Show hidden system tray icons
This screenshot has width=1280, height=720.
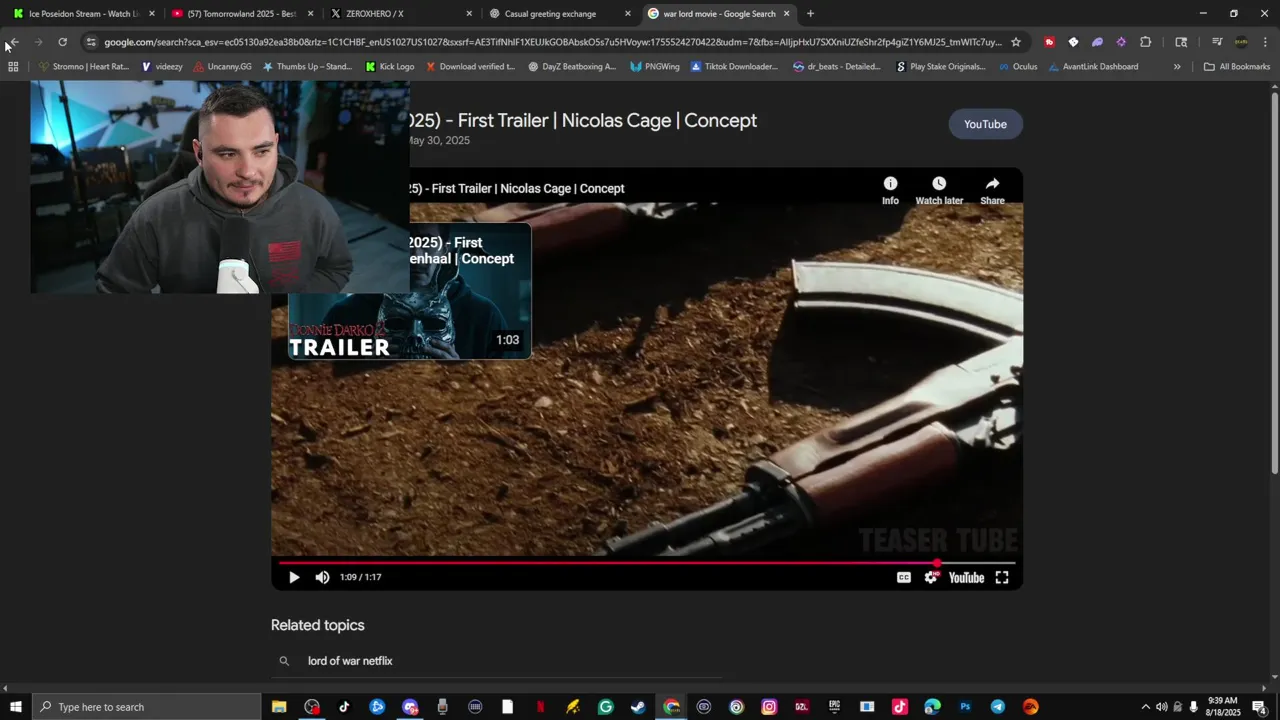coord(1145,707)
